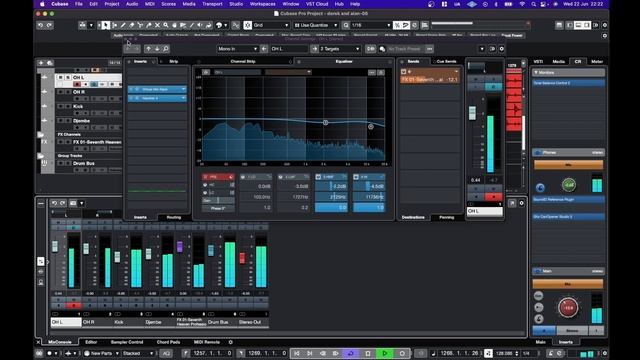Image resolution: width=640 pixels, height=360 pixels.
Task: Switch to the Routing tab
Action: [x=173, y=218]
